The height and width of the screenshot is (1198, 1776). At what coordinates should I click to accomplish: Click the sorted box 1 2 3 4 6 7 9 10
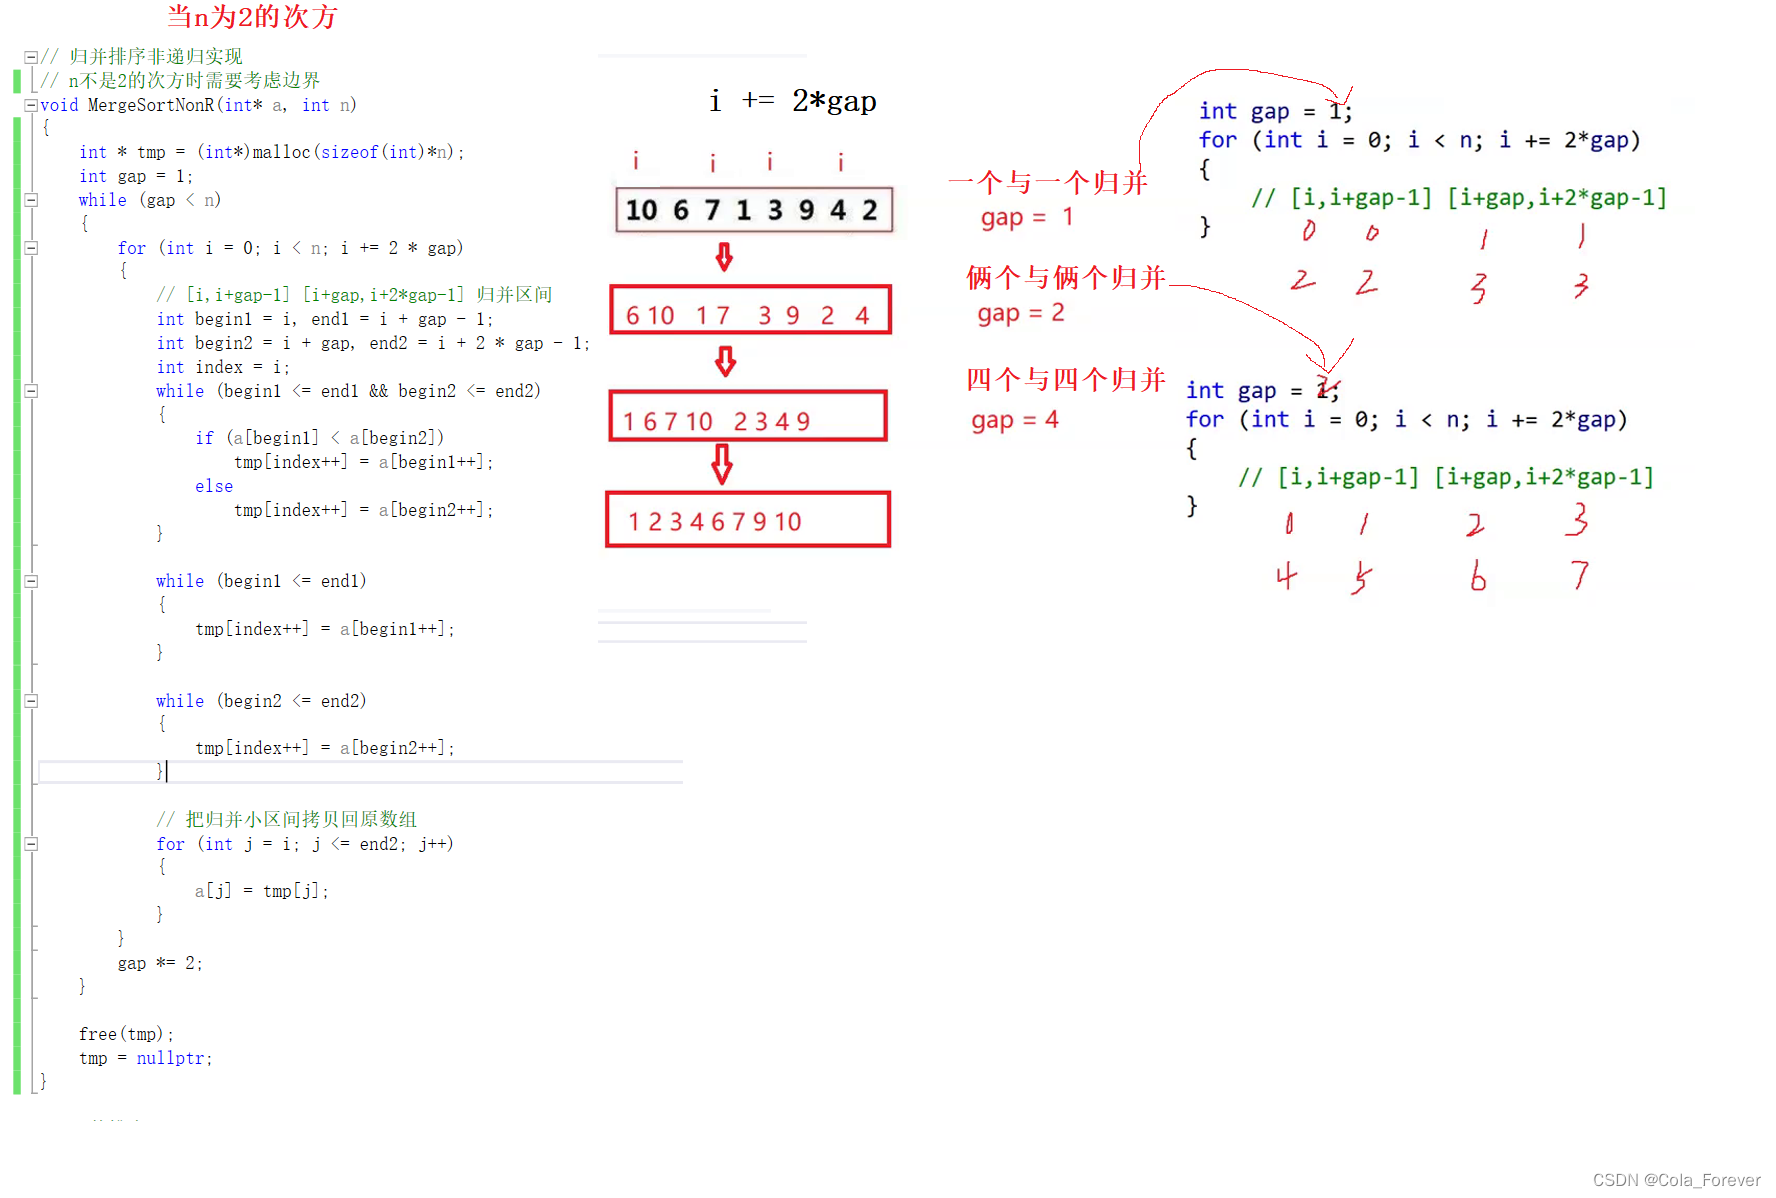[x=748, y=520]
